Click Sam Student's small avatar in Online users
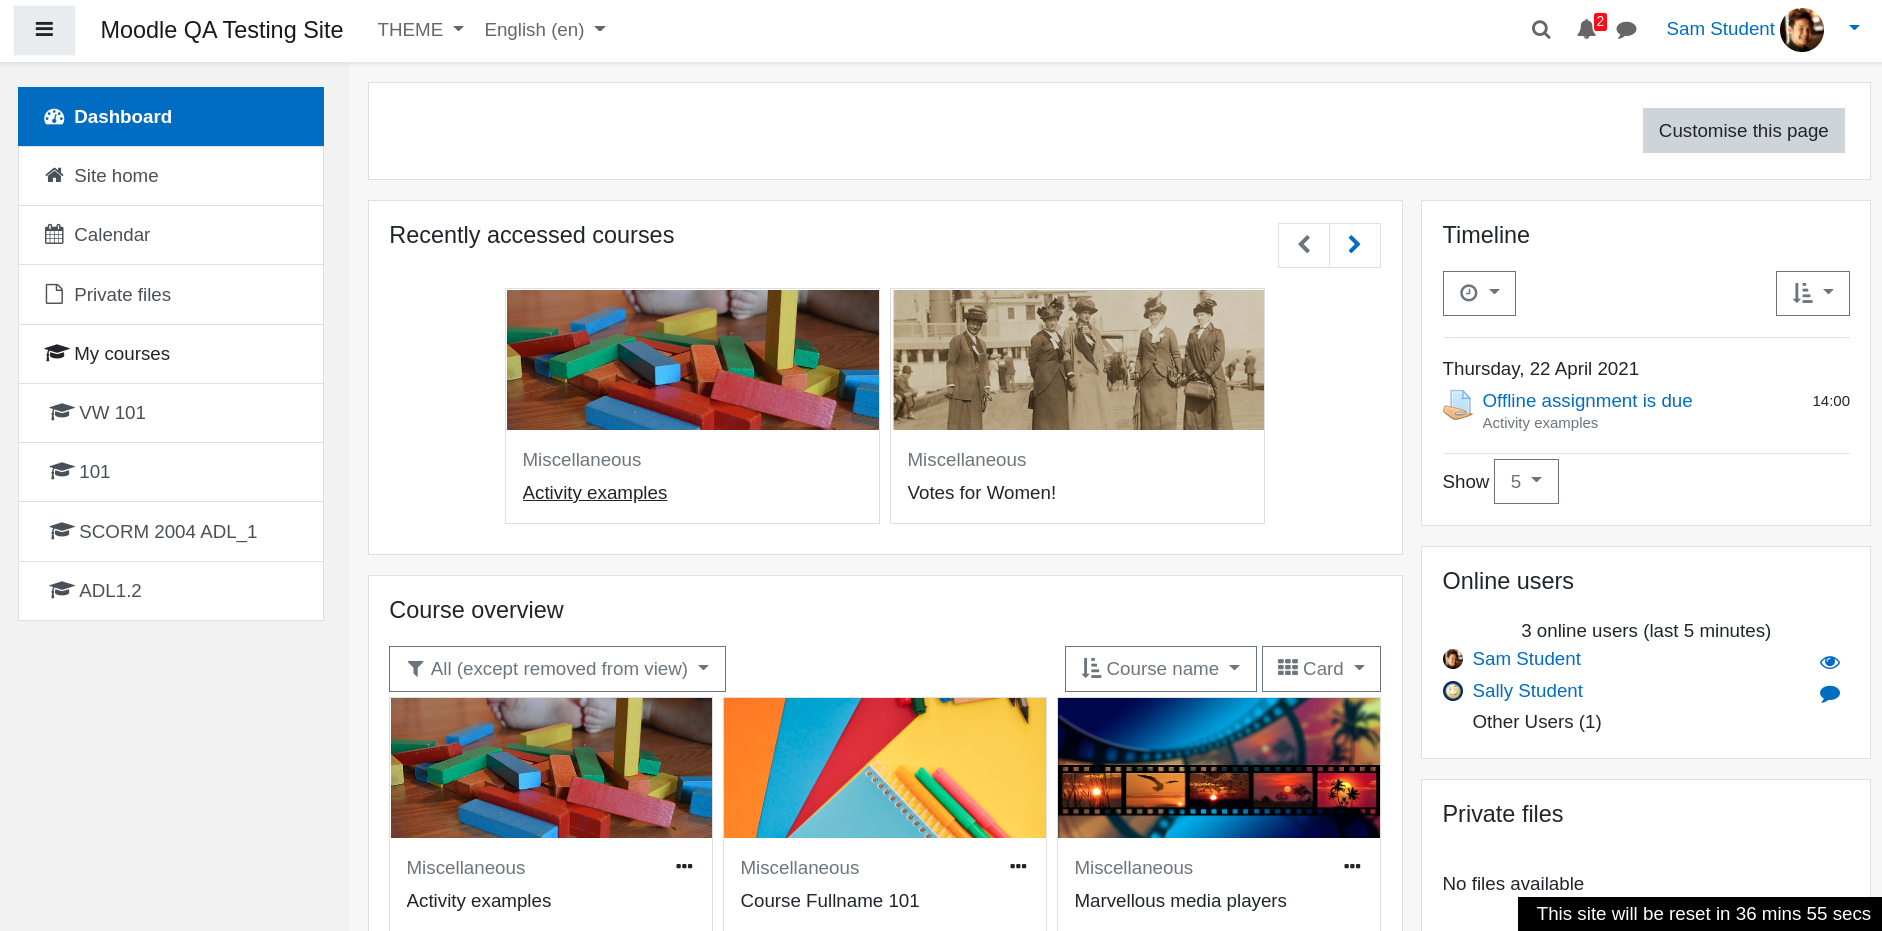1882x931 pixels. (1453, 659)
